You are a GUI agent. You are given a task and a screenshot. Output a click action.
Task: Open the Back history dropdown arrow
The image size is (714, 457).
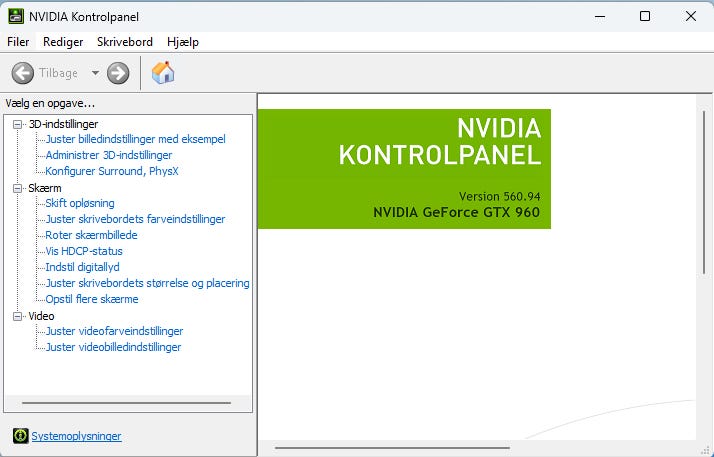pyautogui.click(x=95, y=73)
